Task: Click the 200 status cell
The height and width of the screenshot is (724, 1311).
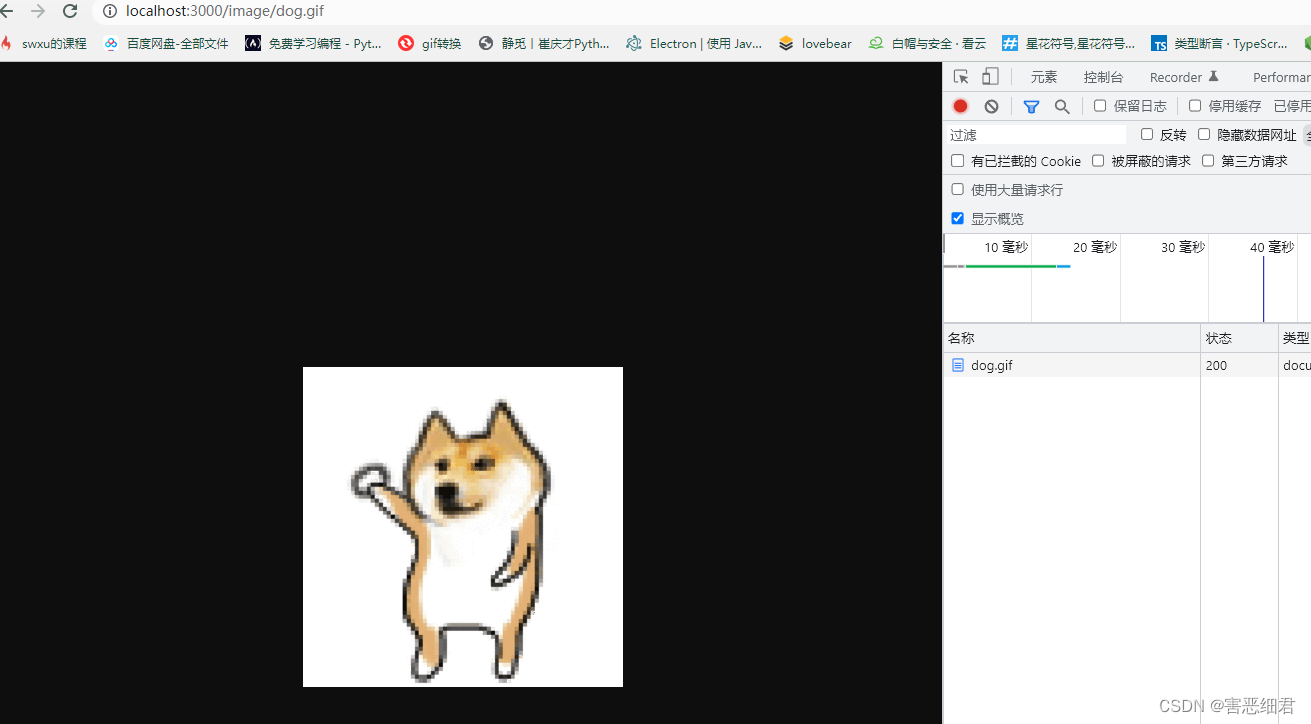Action: 1239,365
